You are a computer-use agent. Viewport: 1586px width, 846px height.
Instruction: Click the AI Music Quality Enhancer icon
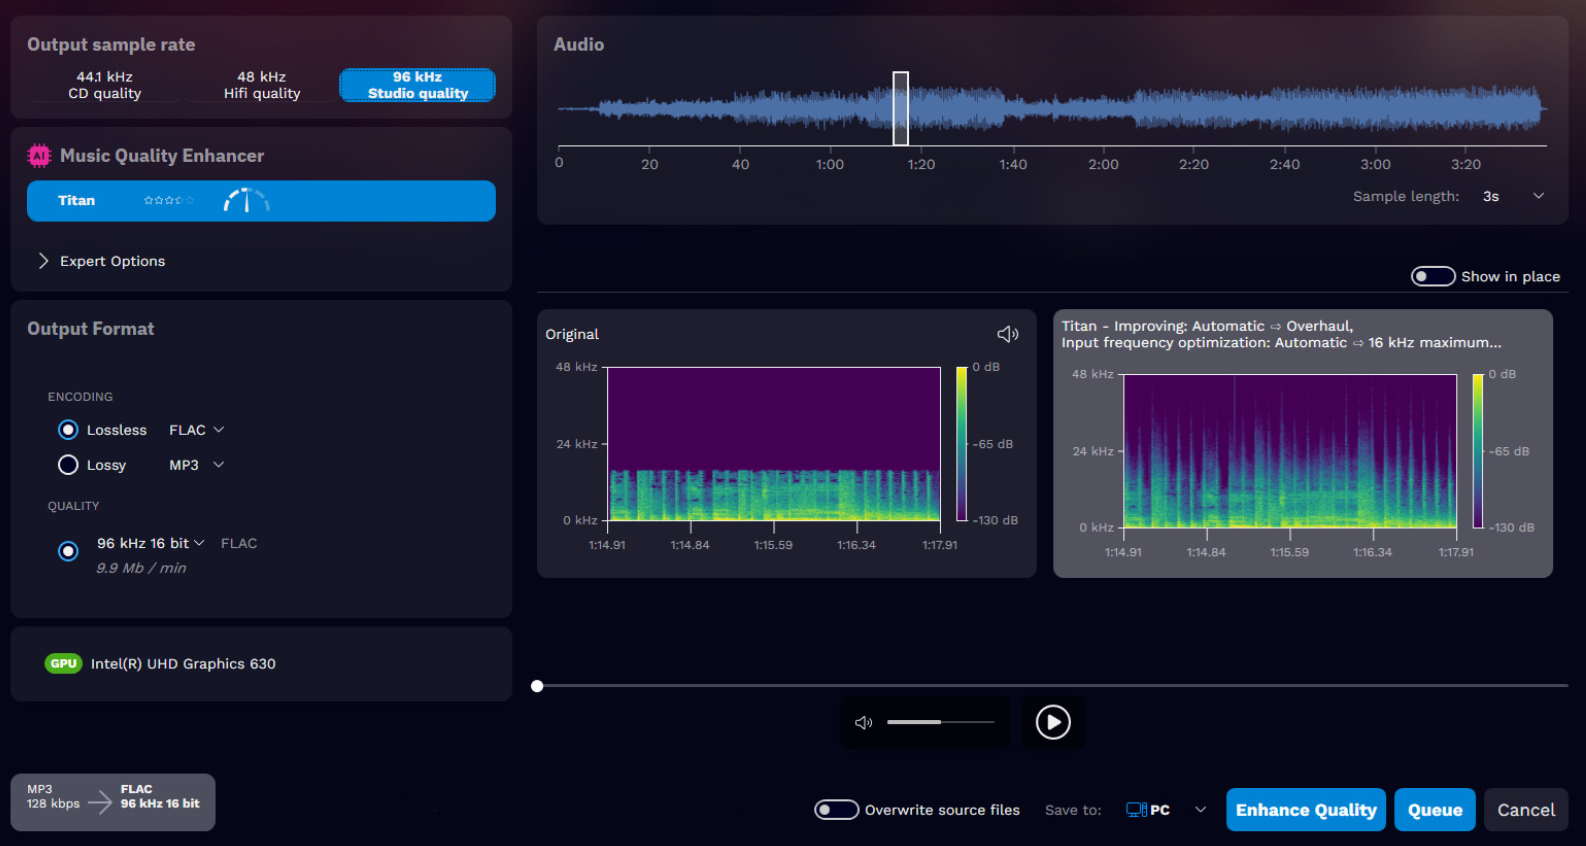click(x=39, y=156)
